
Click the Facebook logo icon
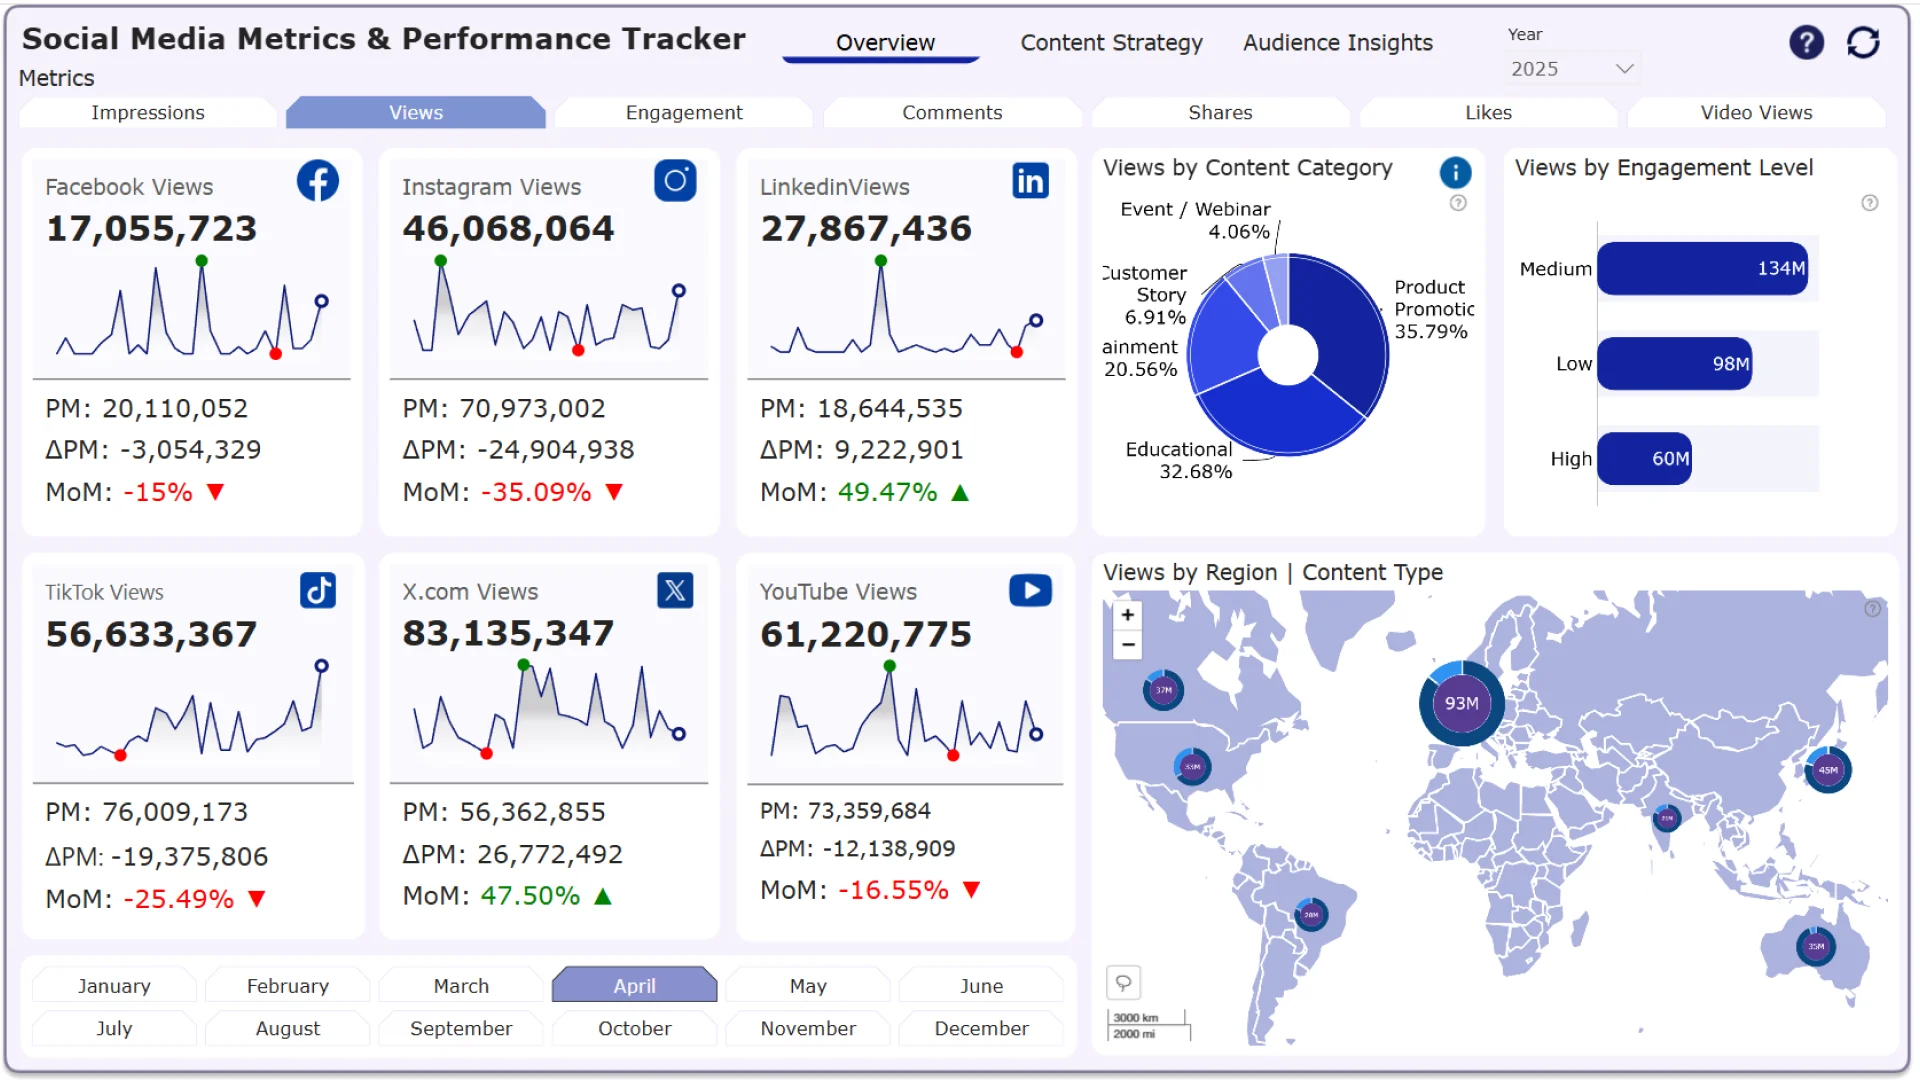coord(318,181)
